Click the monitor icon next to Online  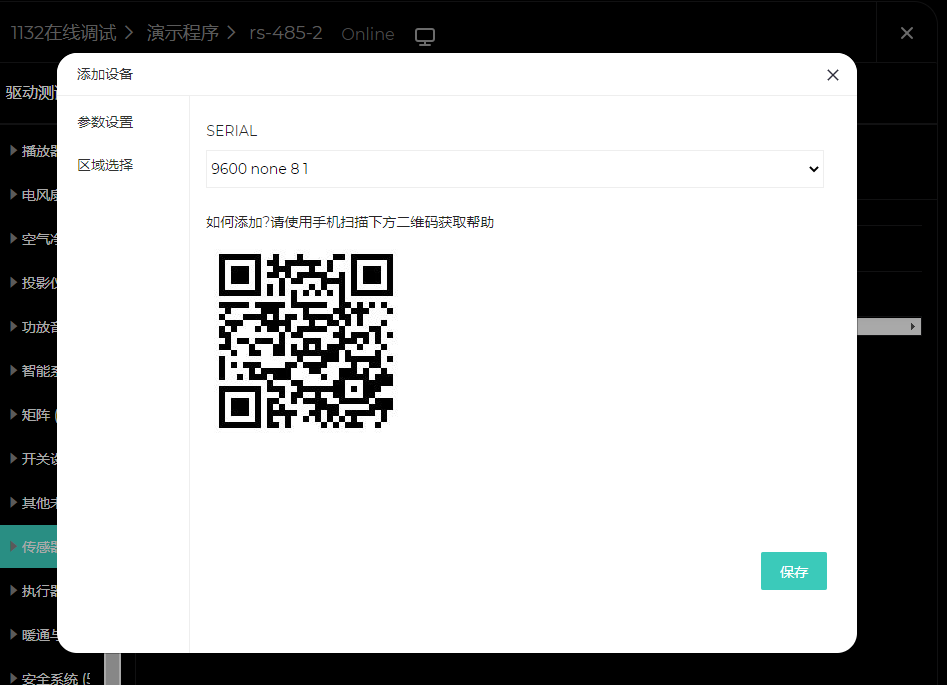pyautogui.click(x=425, y=36)
